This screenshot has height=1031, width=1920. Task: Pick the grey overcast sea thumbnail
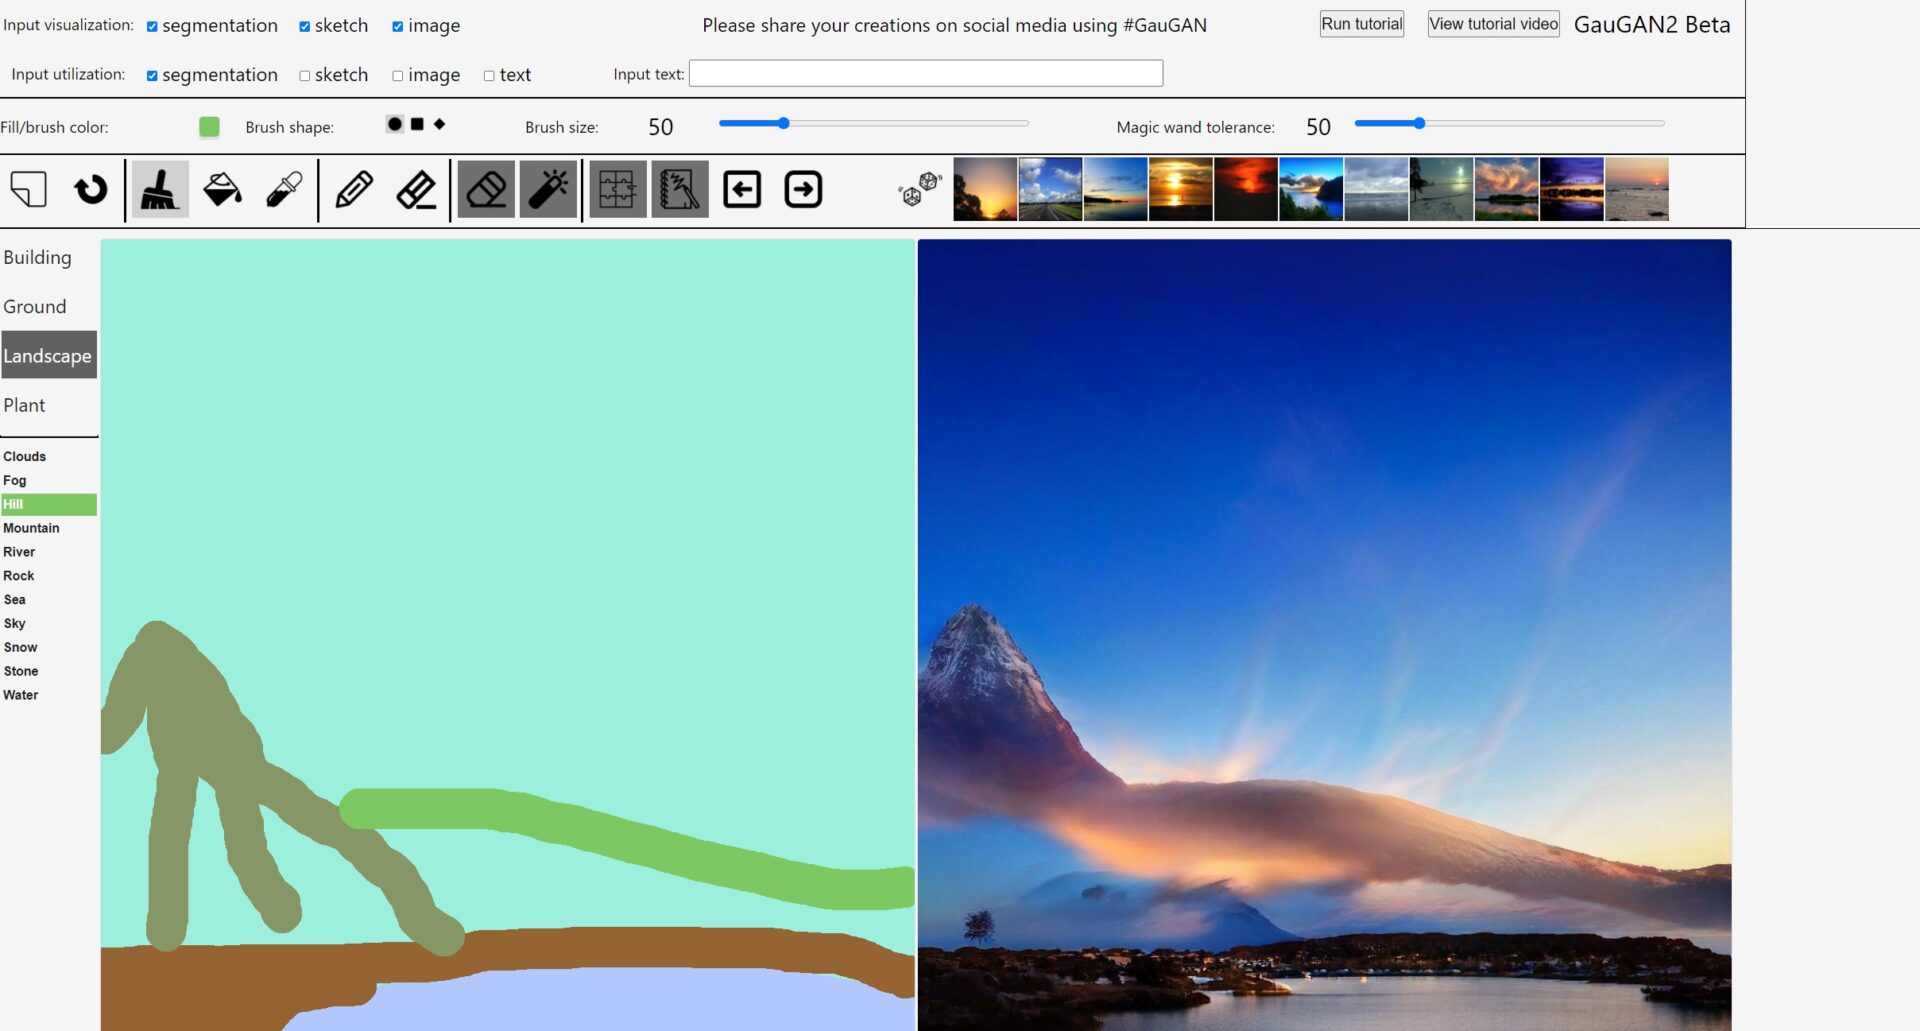pos(1376,189)
